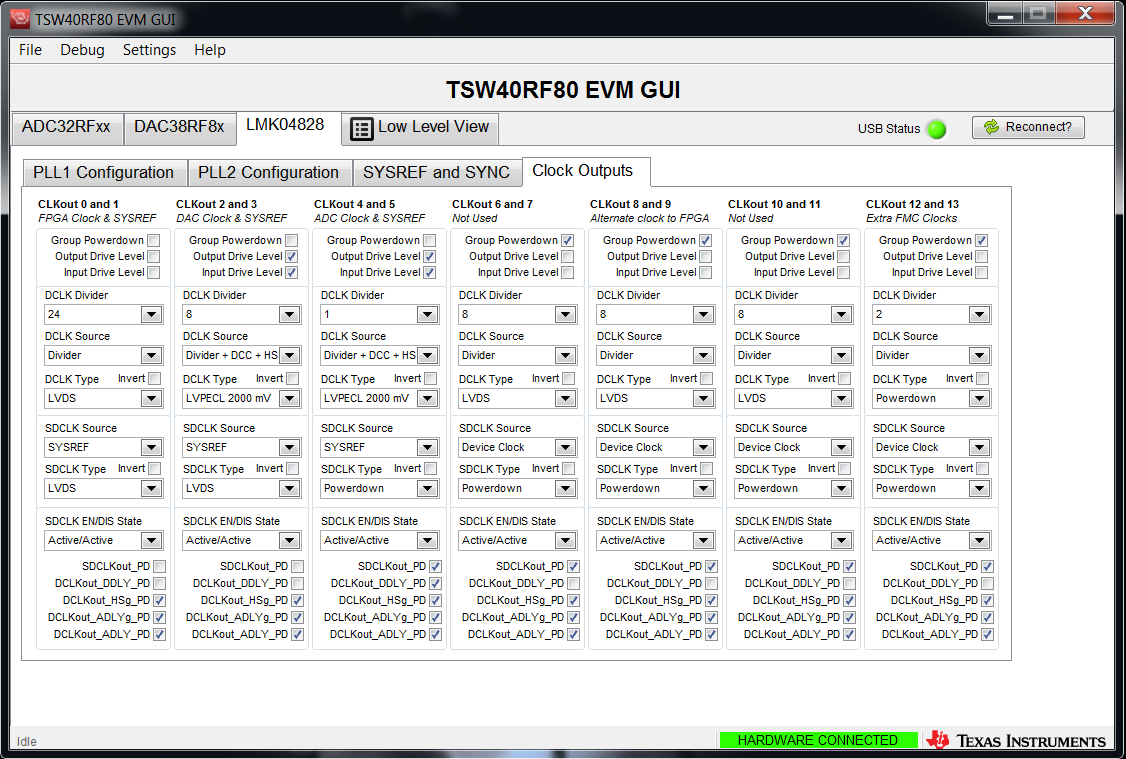Click the TSW40RF80 EVM GUI main heading
1126x759 pixels.
point(563,90)
